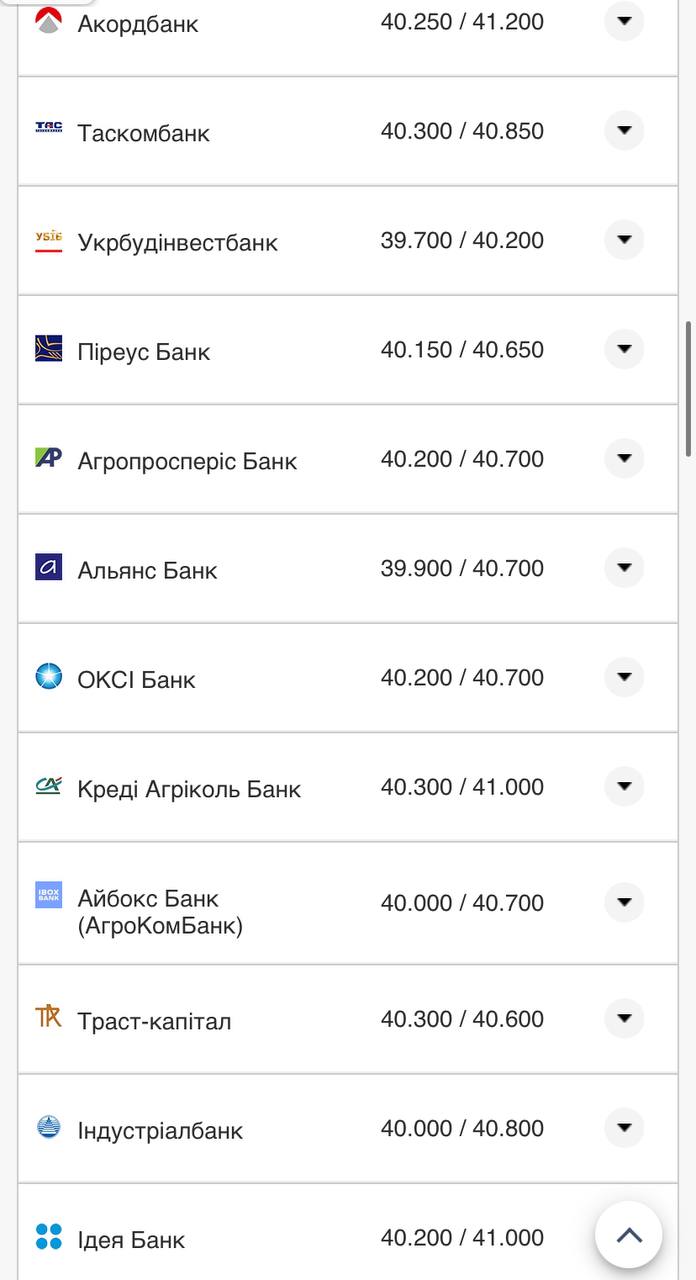Click the Агропросперіс Банк logo icon
The height and width of the screenshot is (1280, 696).
point(48,458)
